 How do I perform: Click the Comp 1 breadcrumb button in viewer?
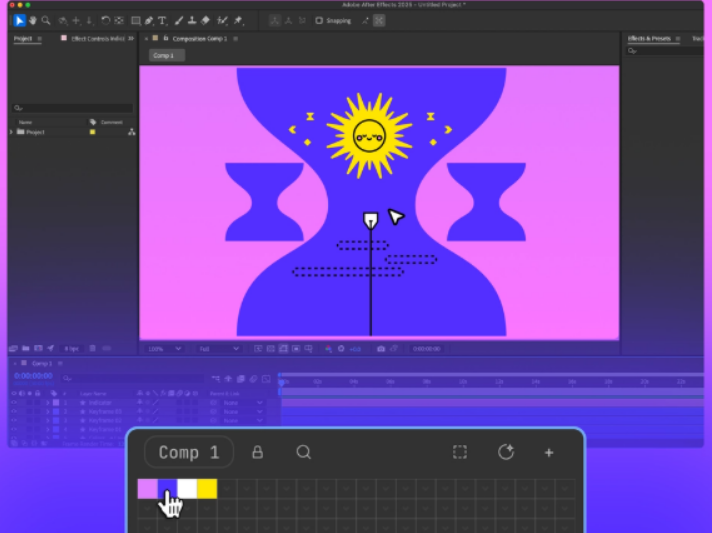click(166, 55)
